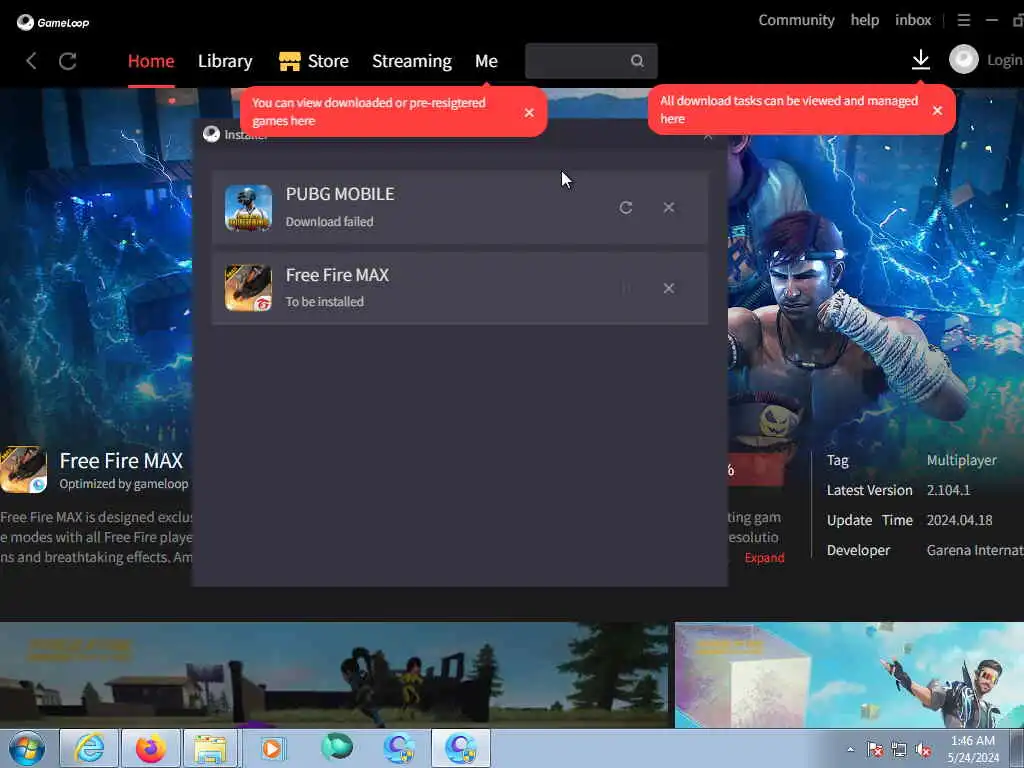Image resolution: width=1024 pixels, height=768 pixels.
Task: Click the network tray icon
Action: click(x=899, y=750)
